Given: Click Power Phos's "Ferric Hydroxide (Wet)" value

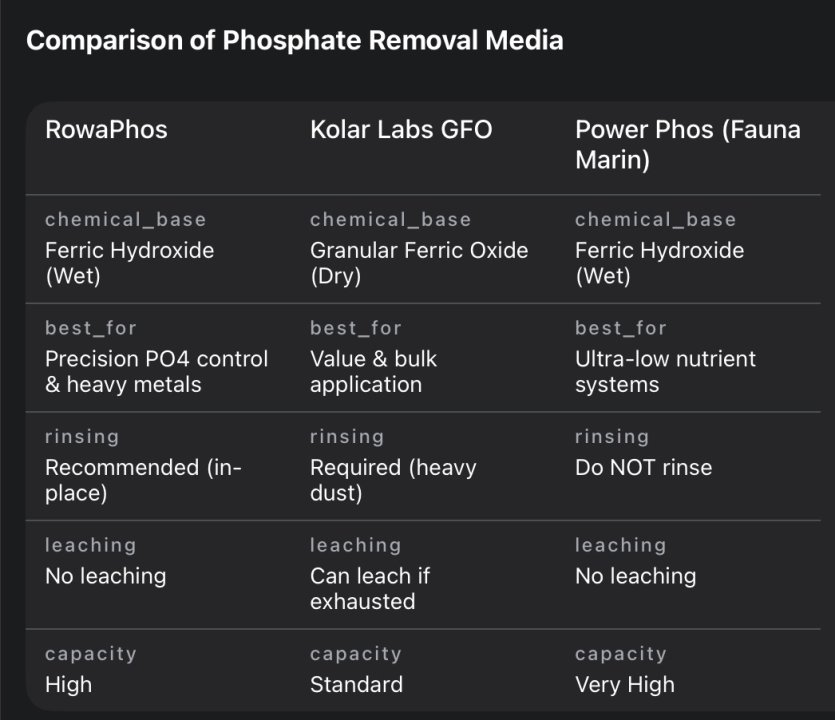Looking at the screenshot, I should coord(659,263).
